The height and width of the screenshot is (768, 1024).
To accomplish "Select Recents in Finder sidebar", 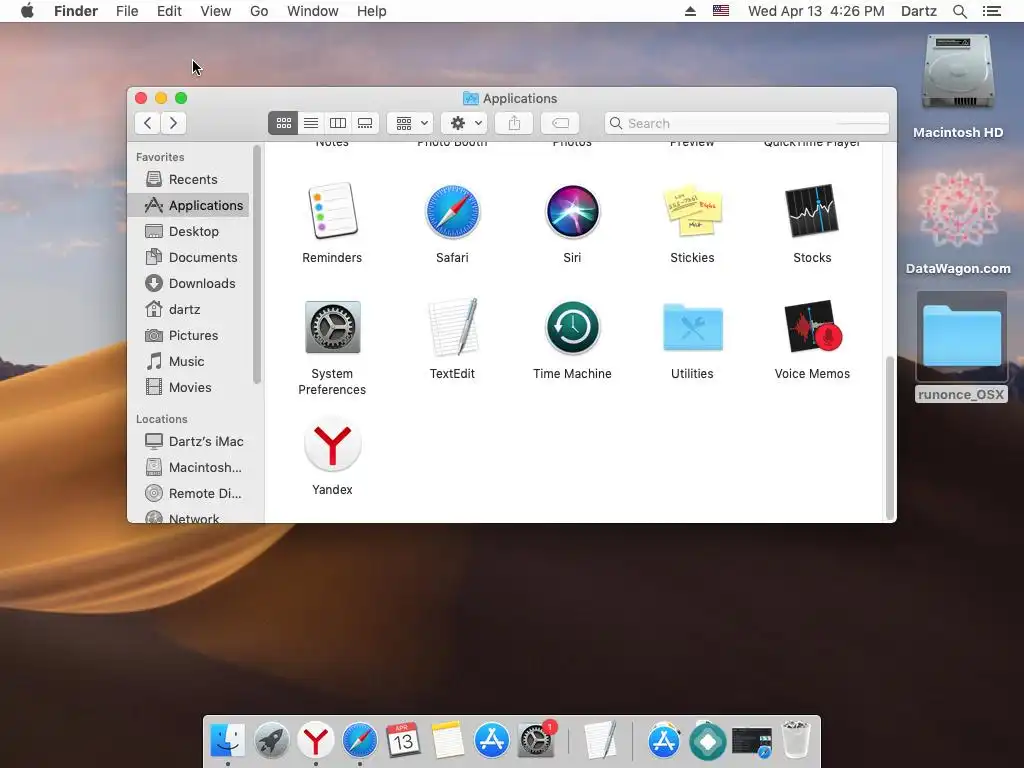I will (189, 179).
